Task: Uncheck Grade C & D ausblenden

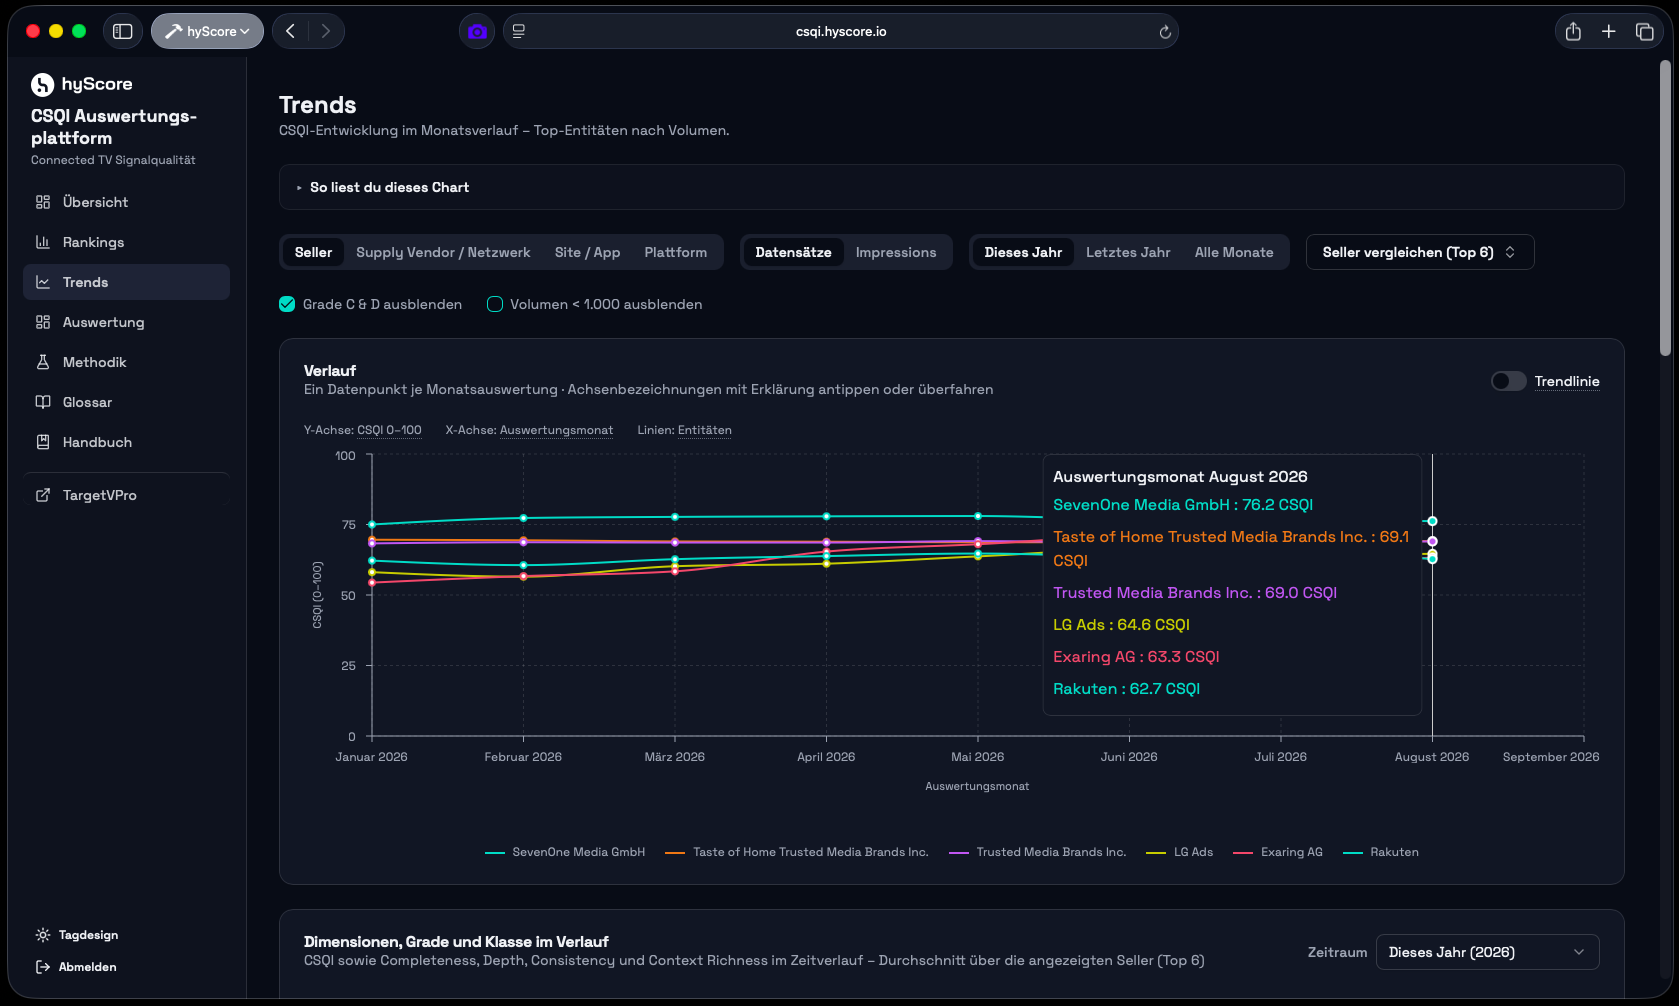Action: 287,304
